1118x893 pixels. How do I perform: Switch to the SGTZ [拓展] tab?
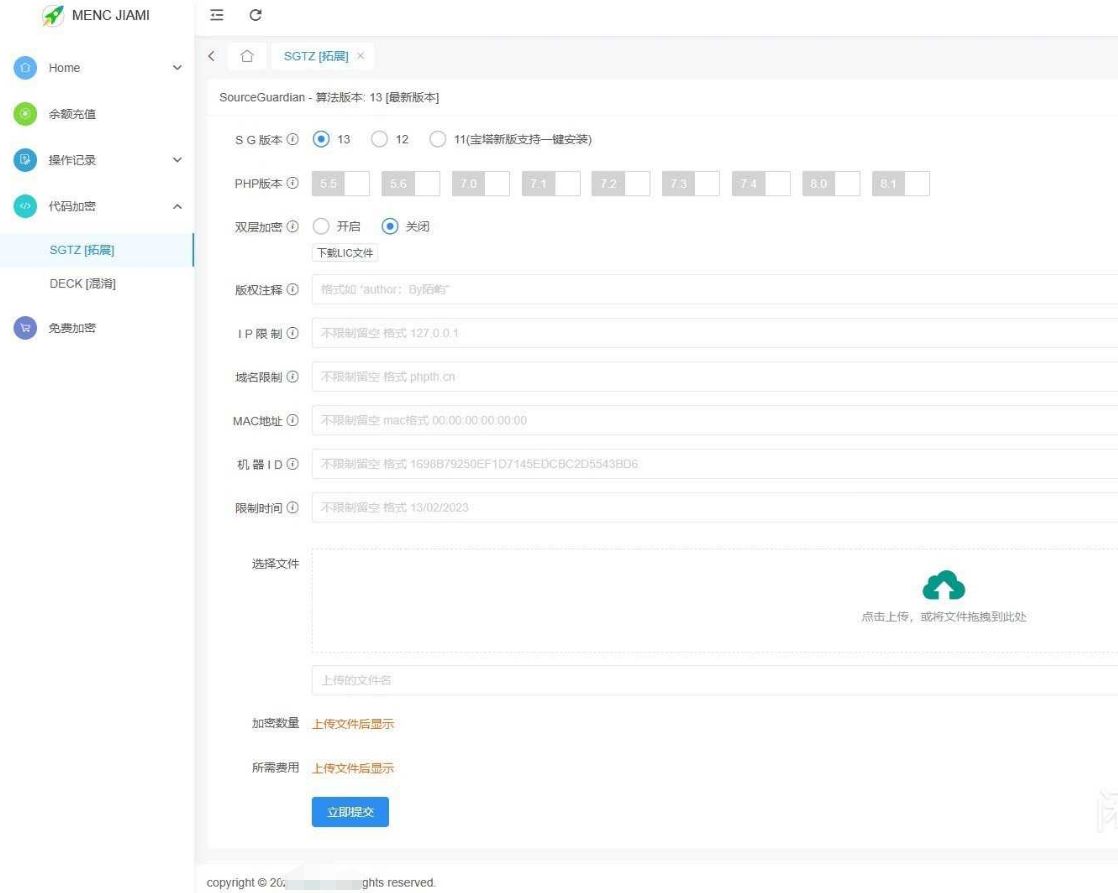tap(316, 56)
